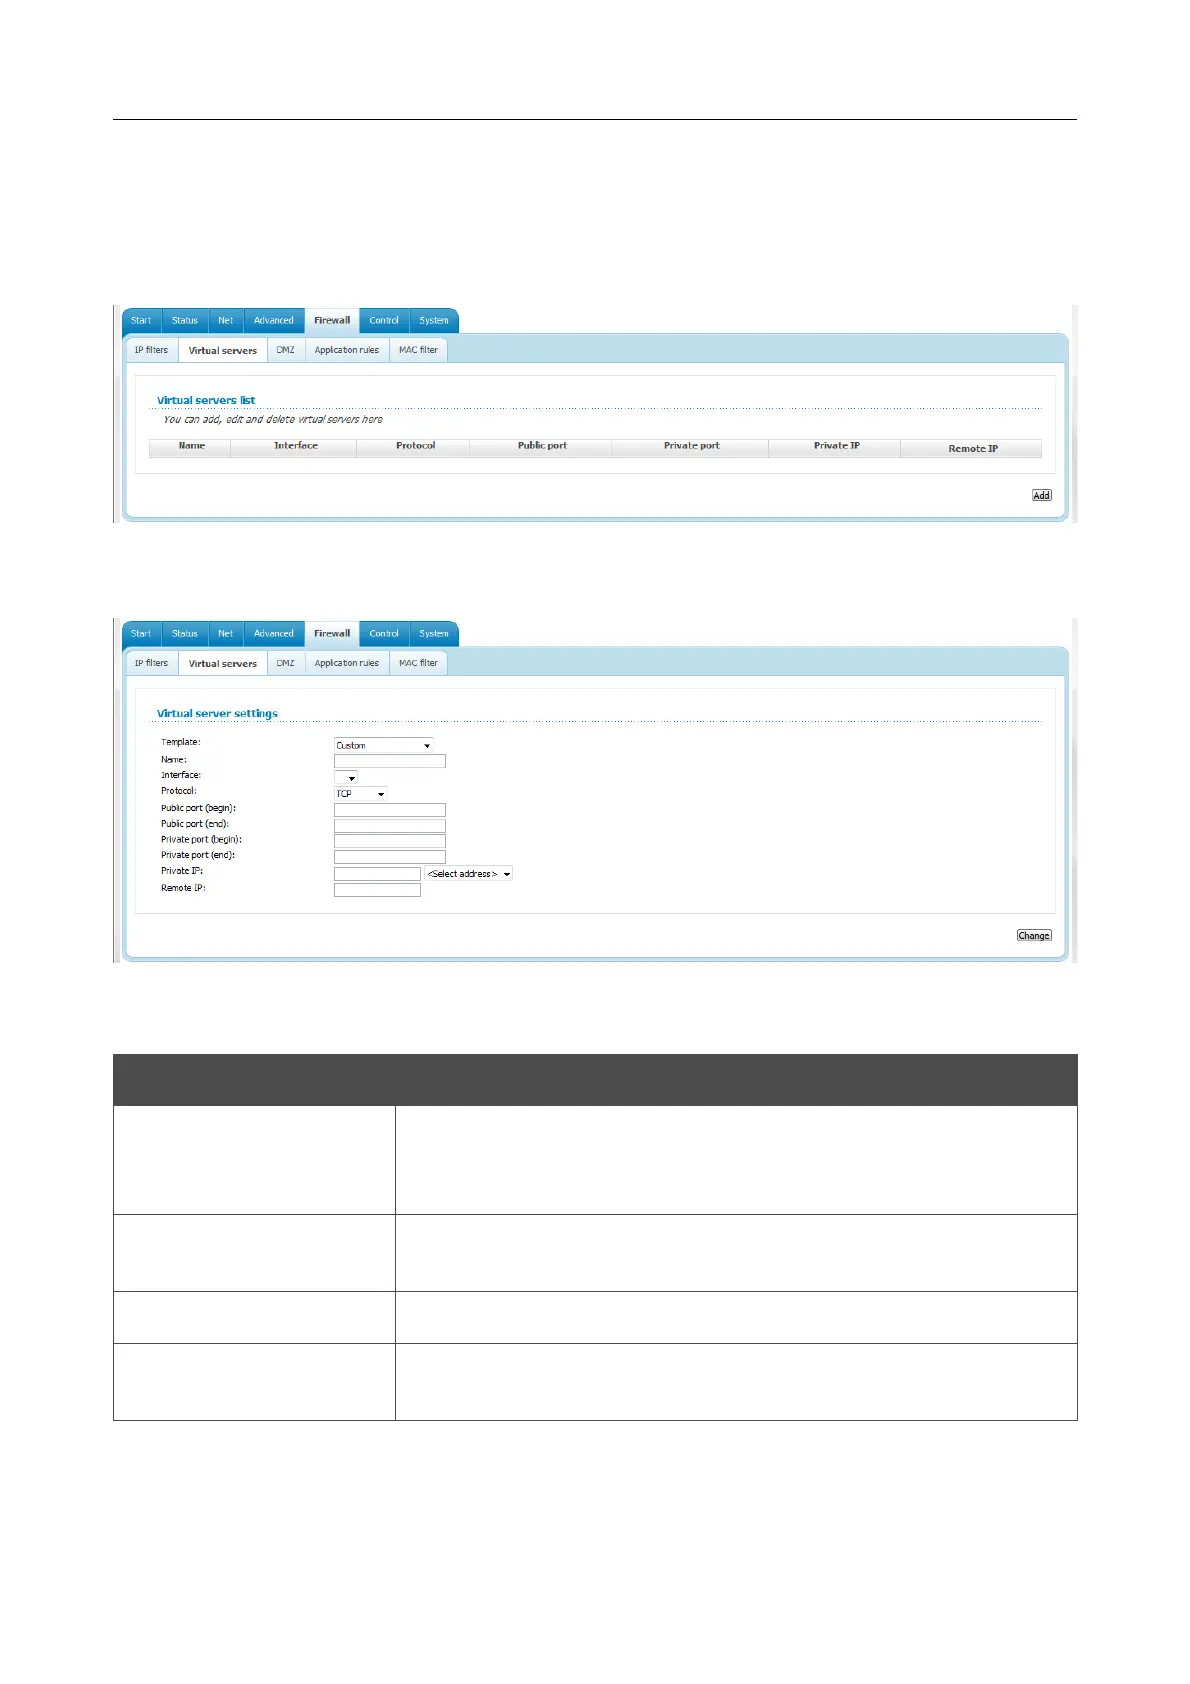The height and width of the screenshot is (1684, 1190).
Task: Open the <Select address> dropdown
Action: pyautogui.click(x=468, y=873)
